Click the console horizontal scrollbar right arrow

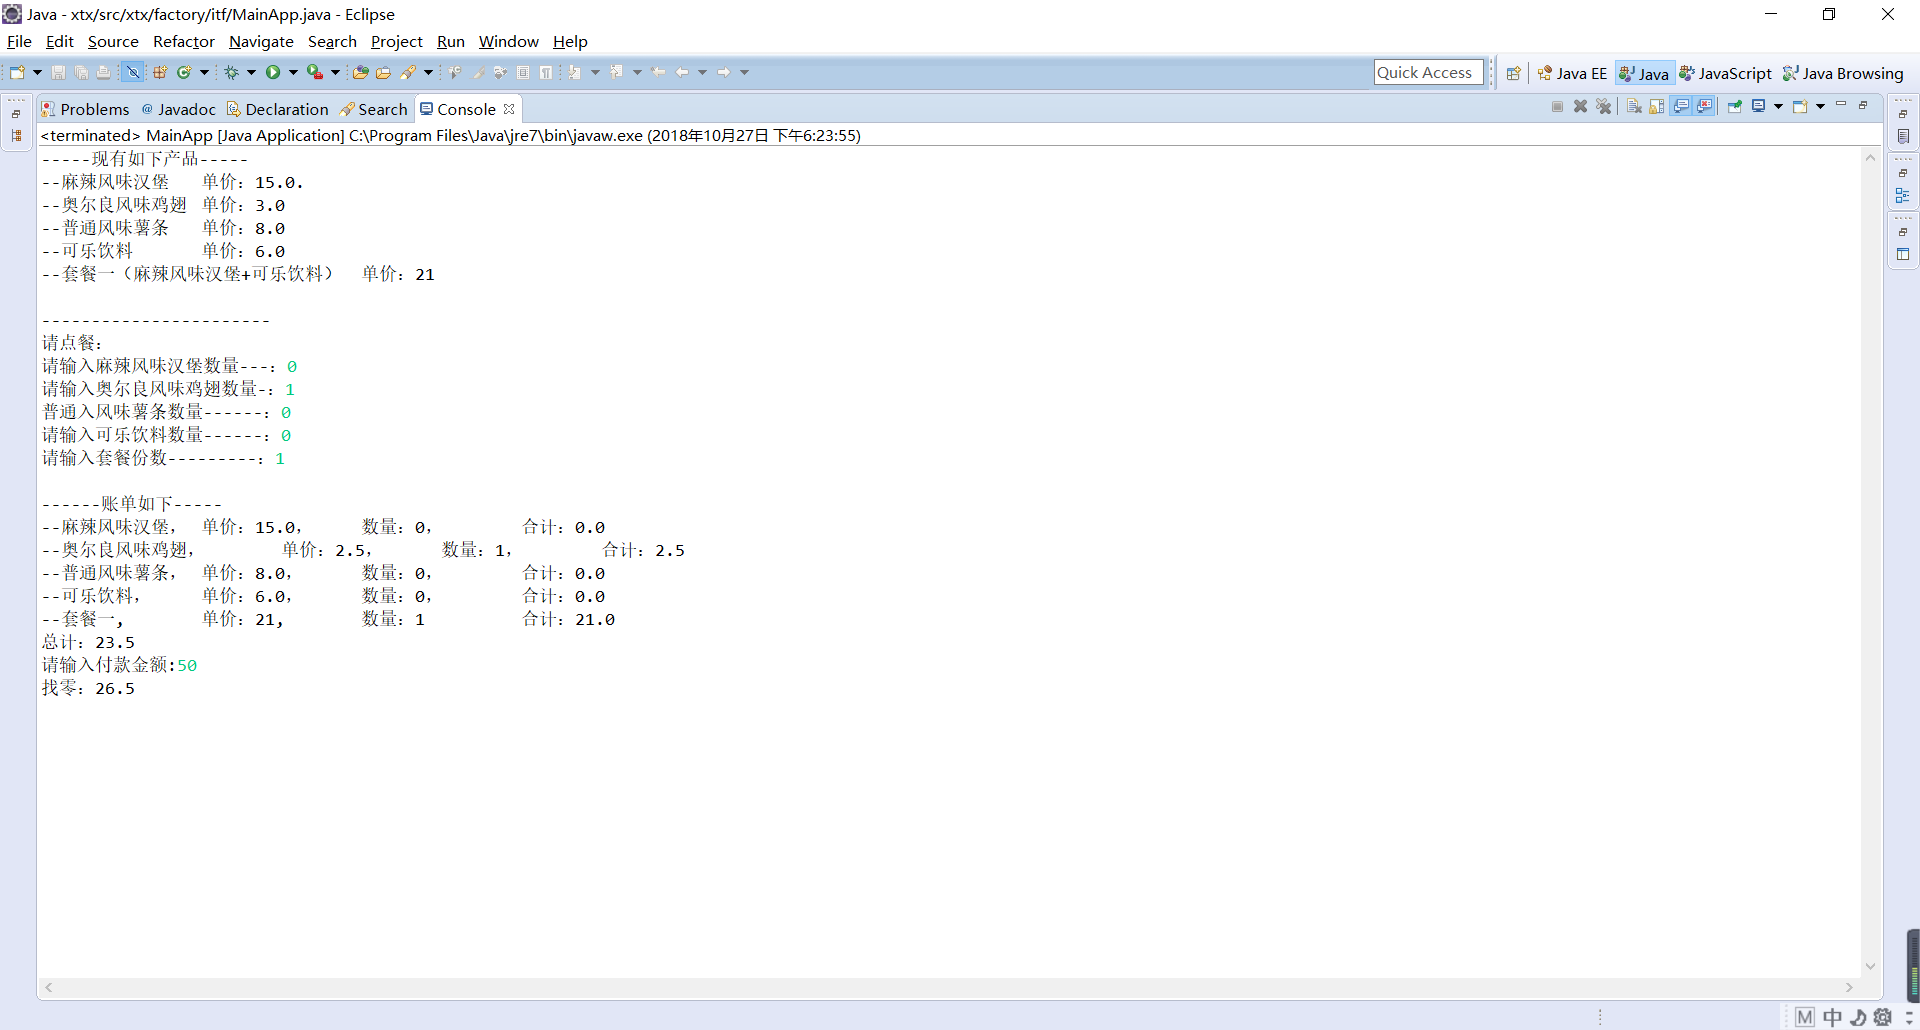coord(1849,987)
